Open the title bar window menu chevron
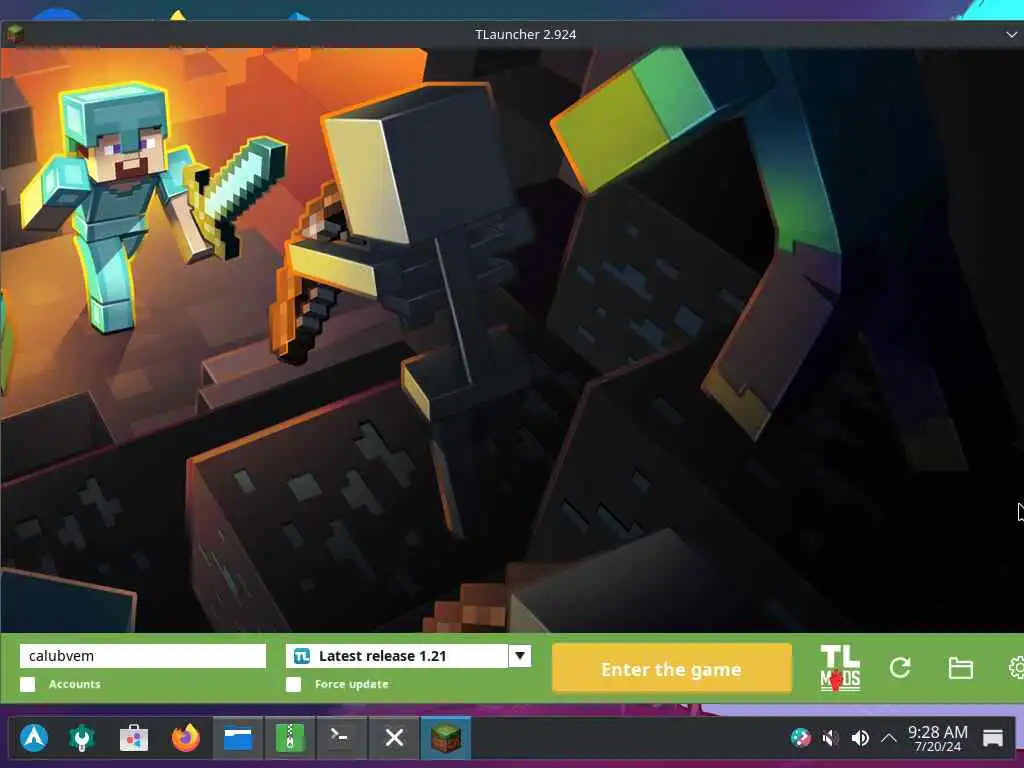 [1012, 35]
